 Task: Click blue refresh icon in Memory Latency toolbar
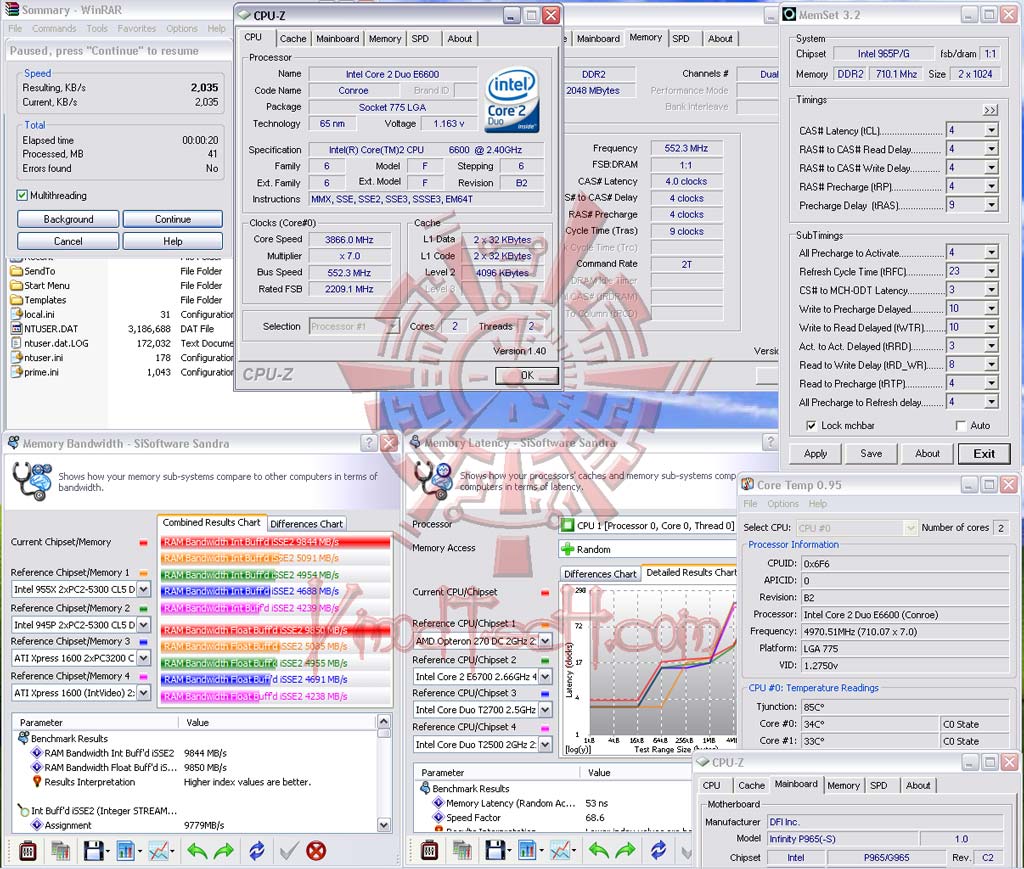click(x=658, y=851)
